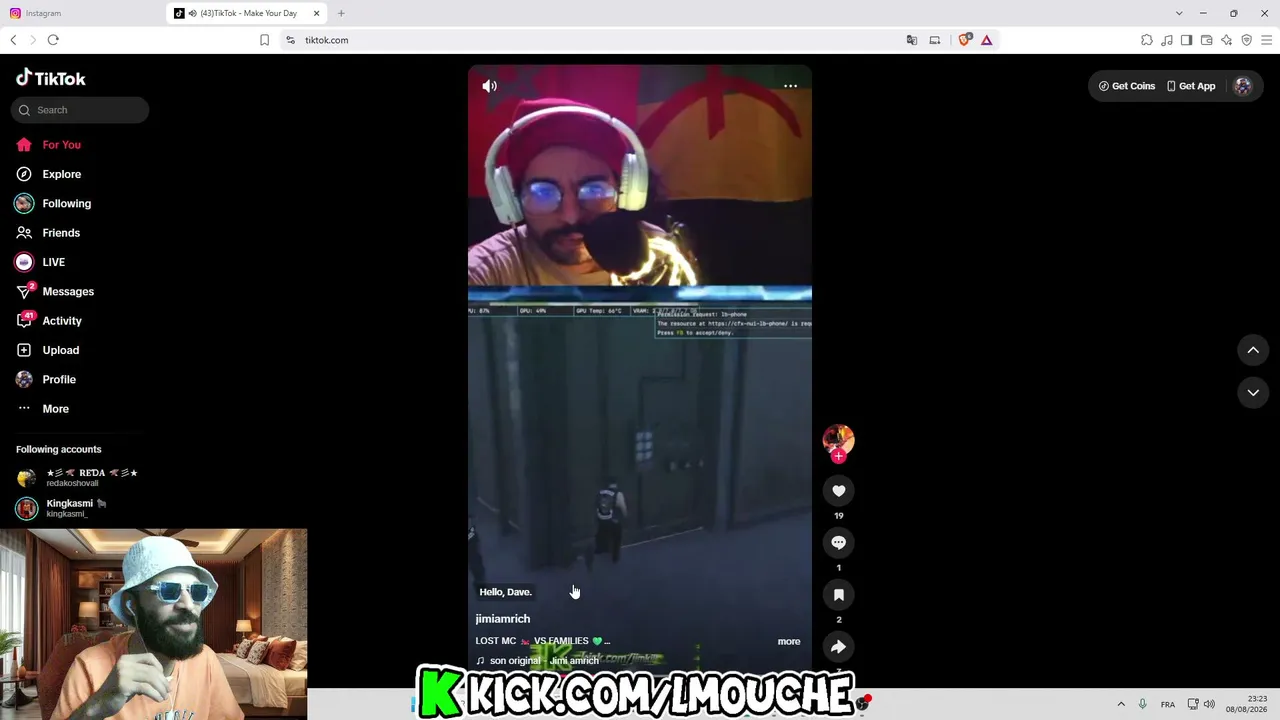Mute the video with the speaker icon
This screenshot has height=720, width=1280.
click(x=489, y=86)
